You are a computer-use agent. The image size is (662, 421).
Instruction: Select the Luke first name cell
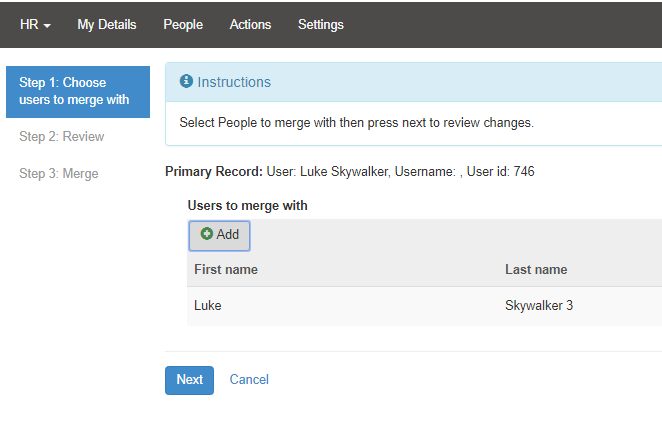pyautogui.click(x=208, y=306)
